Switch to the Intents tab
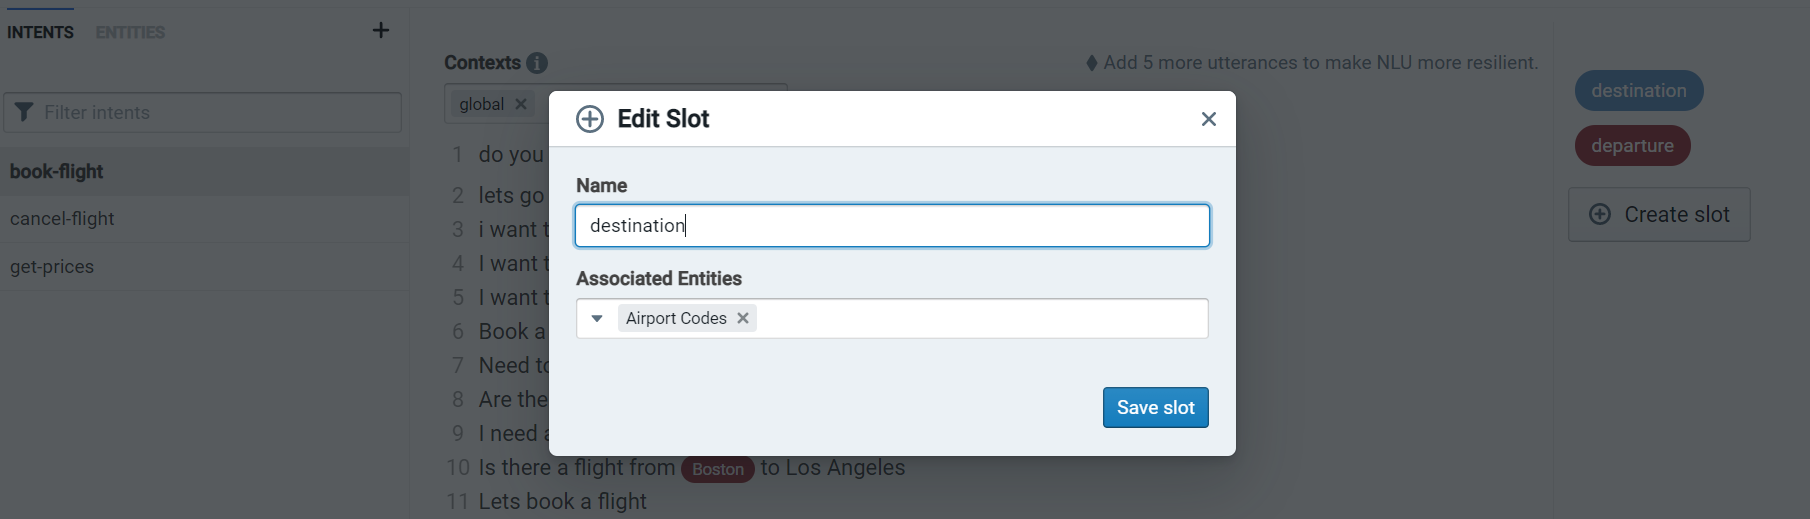 click(x=40, y=32)
